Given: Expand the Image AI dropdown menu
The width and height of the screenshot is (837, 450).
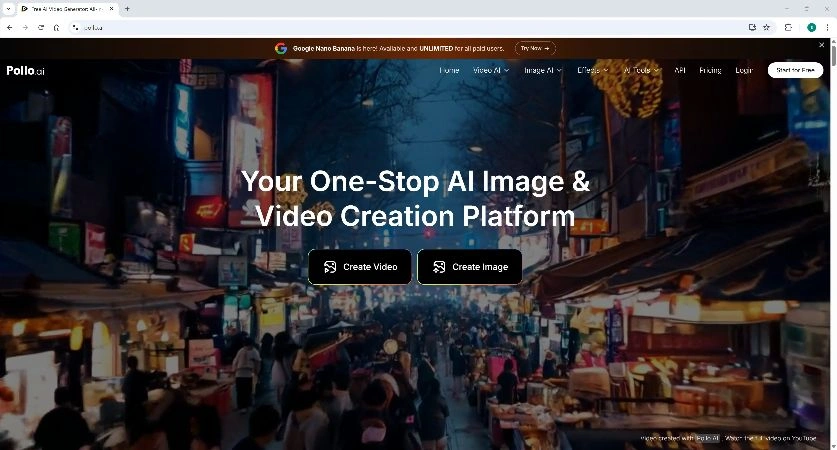Looking at the screenshot, I should [543, 71].
